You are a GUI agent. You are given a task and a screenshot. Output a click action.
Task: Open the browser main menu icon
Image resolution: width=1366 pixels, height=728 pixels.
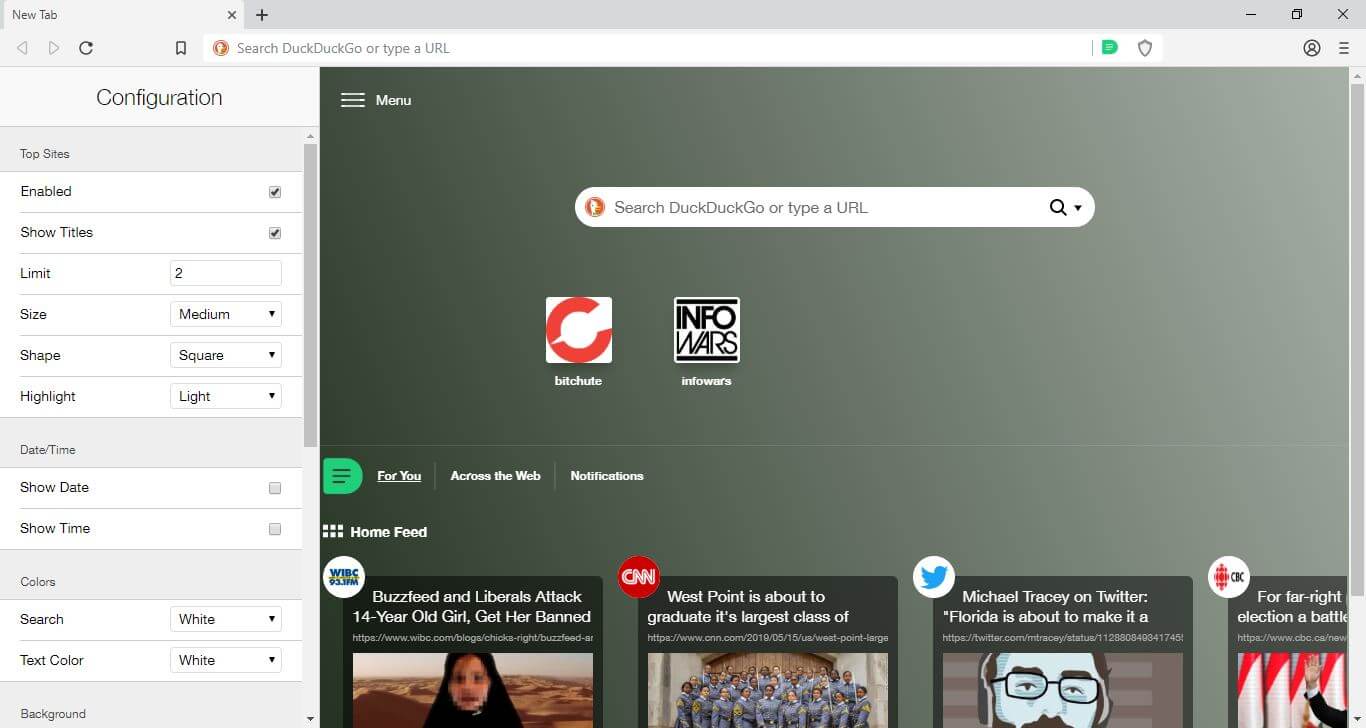point(1344,48)
